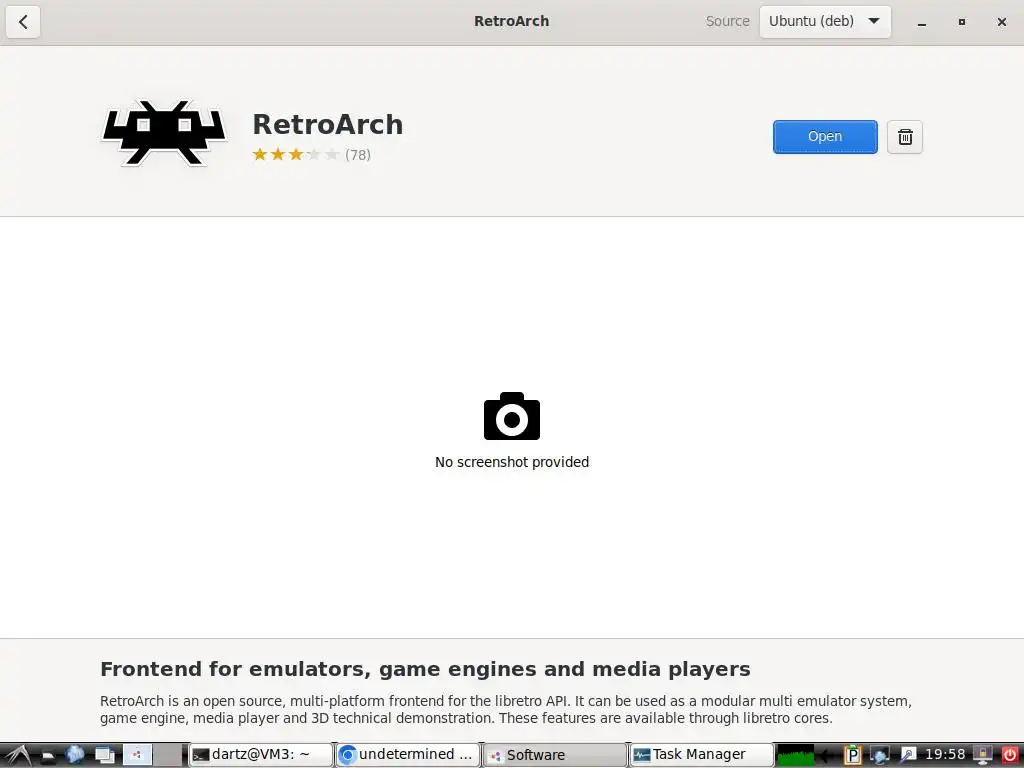Open the Source dropdown showing Ubuntu (deb)
Image resolution: width=1024 pixels, height=768 pixels.
click(x=825, y=22)
